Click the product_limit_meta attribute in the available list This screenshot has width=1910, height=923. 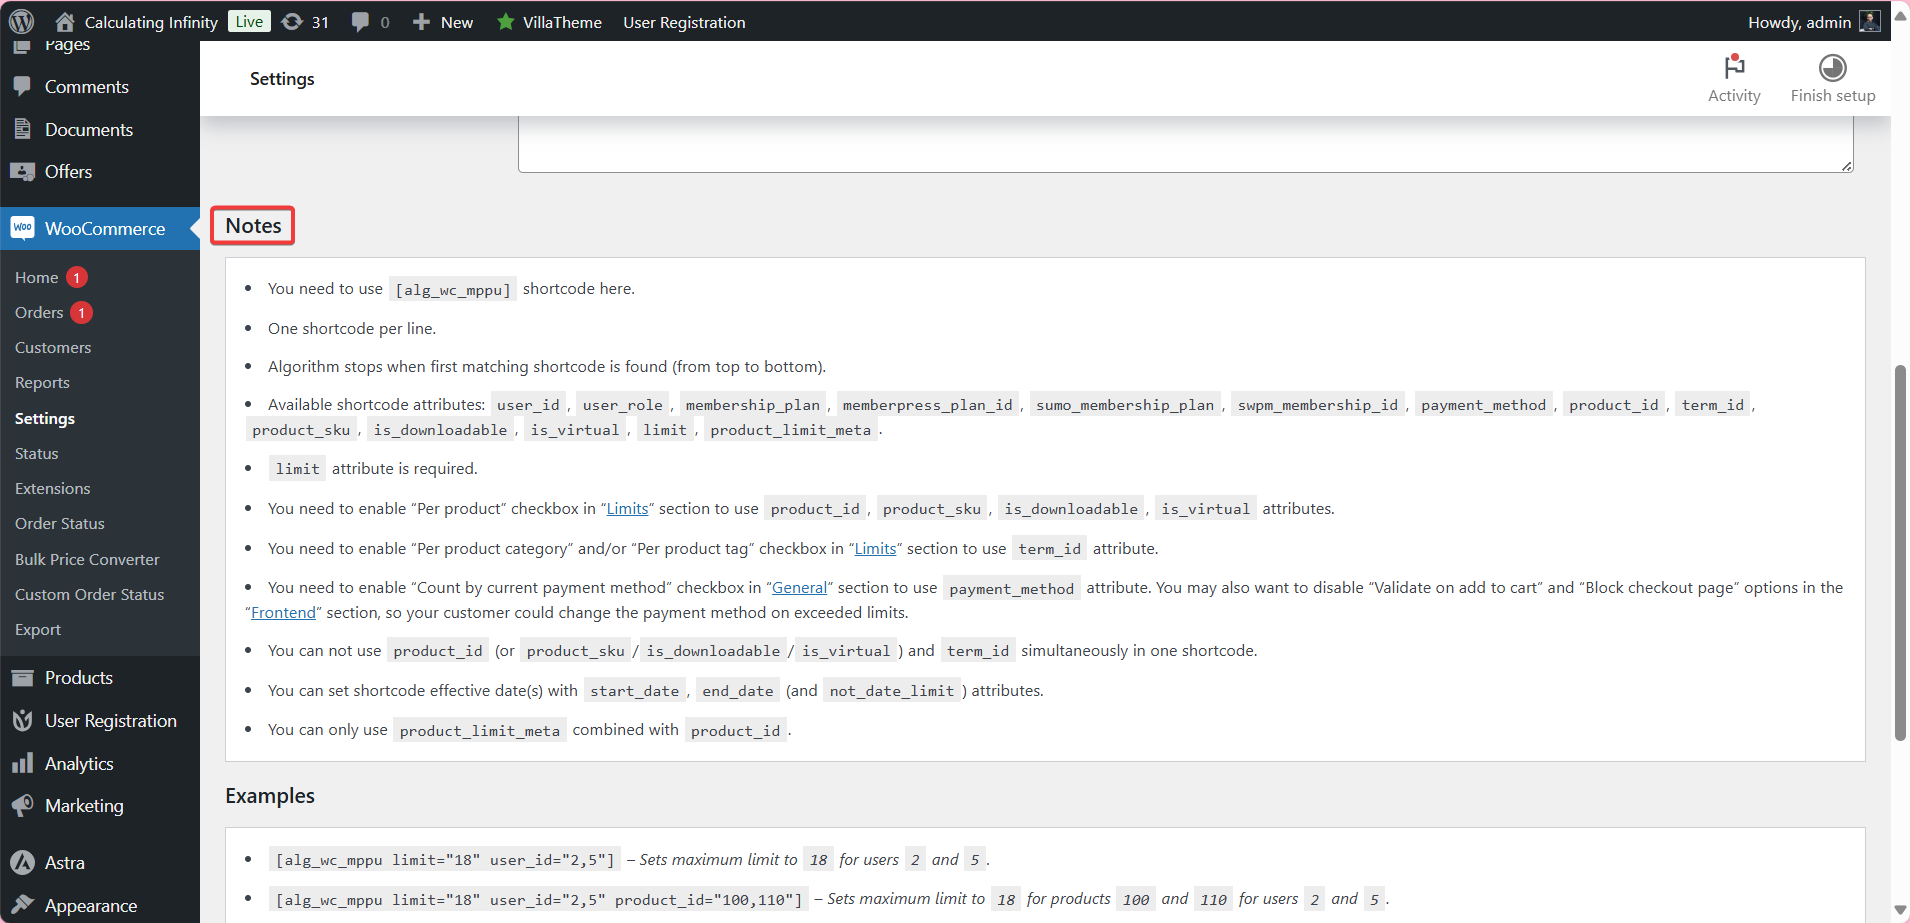(790, 430)
